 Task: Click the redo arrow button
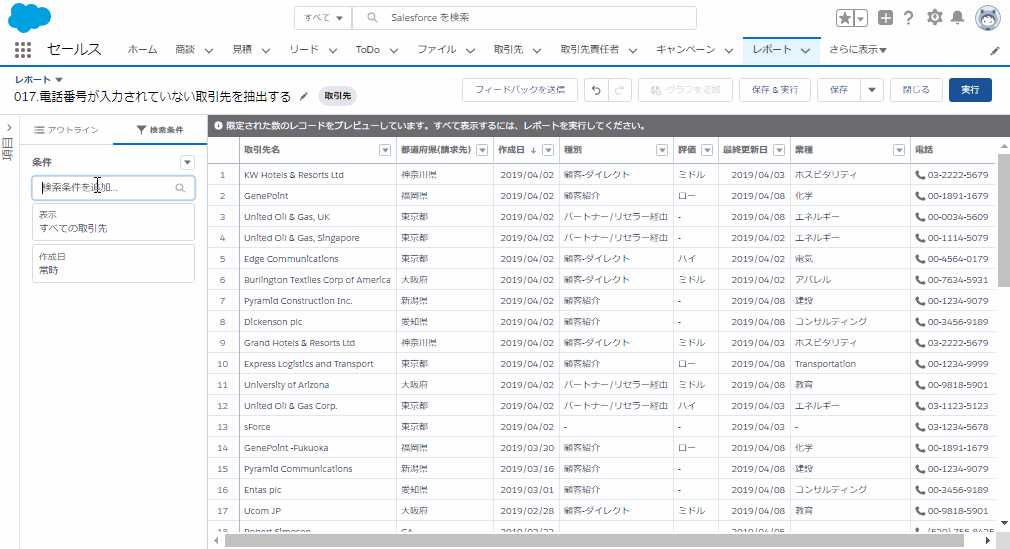(619, 90)
